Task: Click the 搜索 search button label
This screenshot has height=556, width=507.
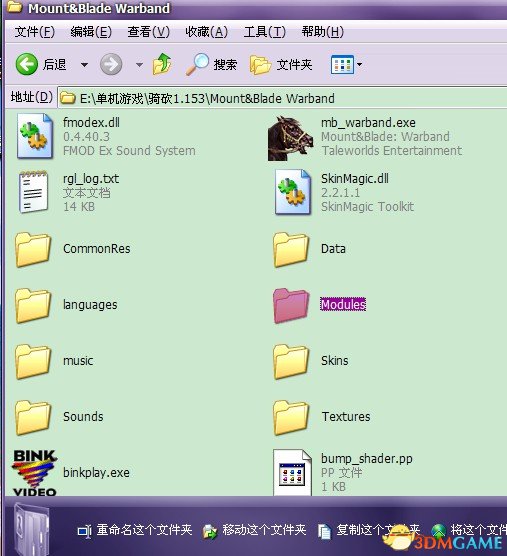Action: pyautogui.click(x=225, y=65)
